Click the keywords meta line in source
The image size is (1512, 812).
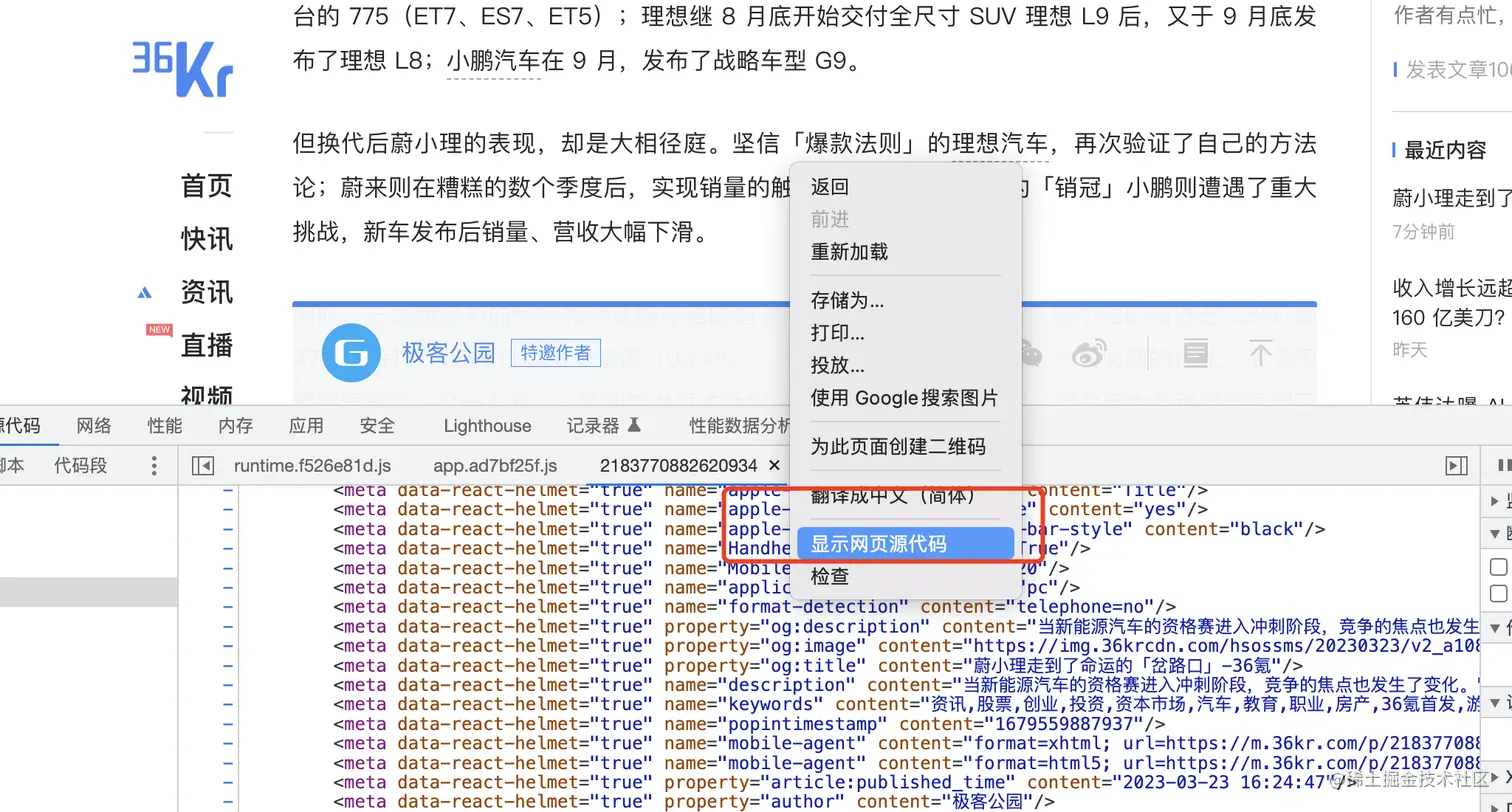coord(907,704)
